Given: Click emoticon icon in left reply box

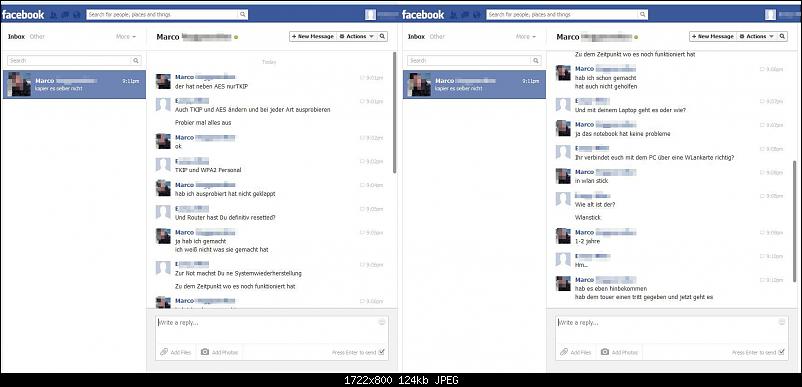Looking at the screenshot, I should [x=382, y=322].
